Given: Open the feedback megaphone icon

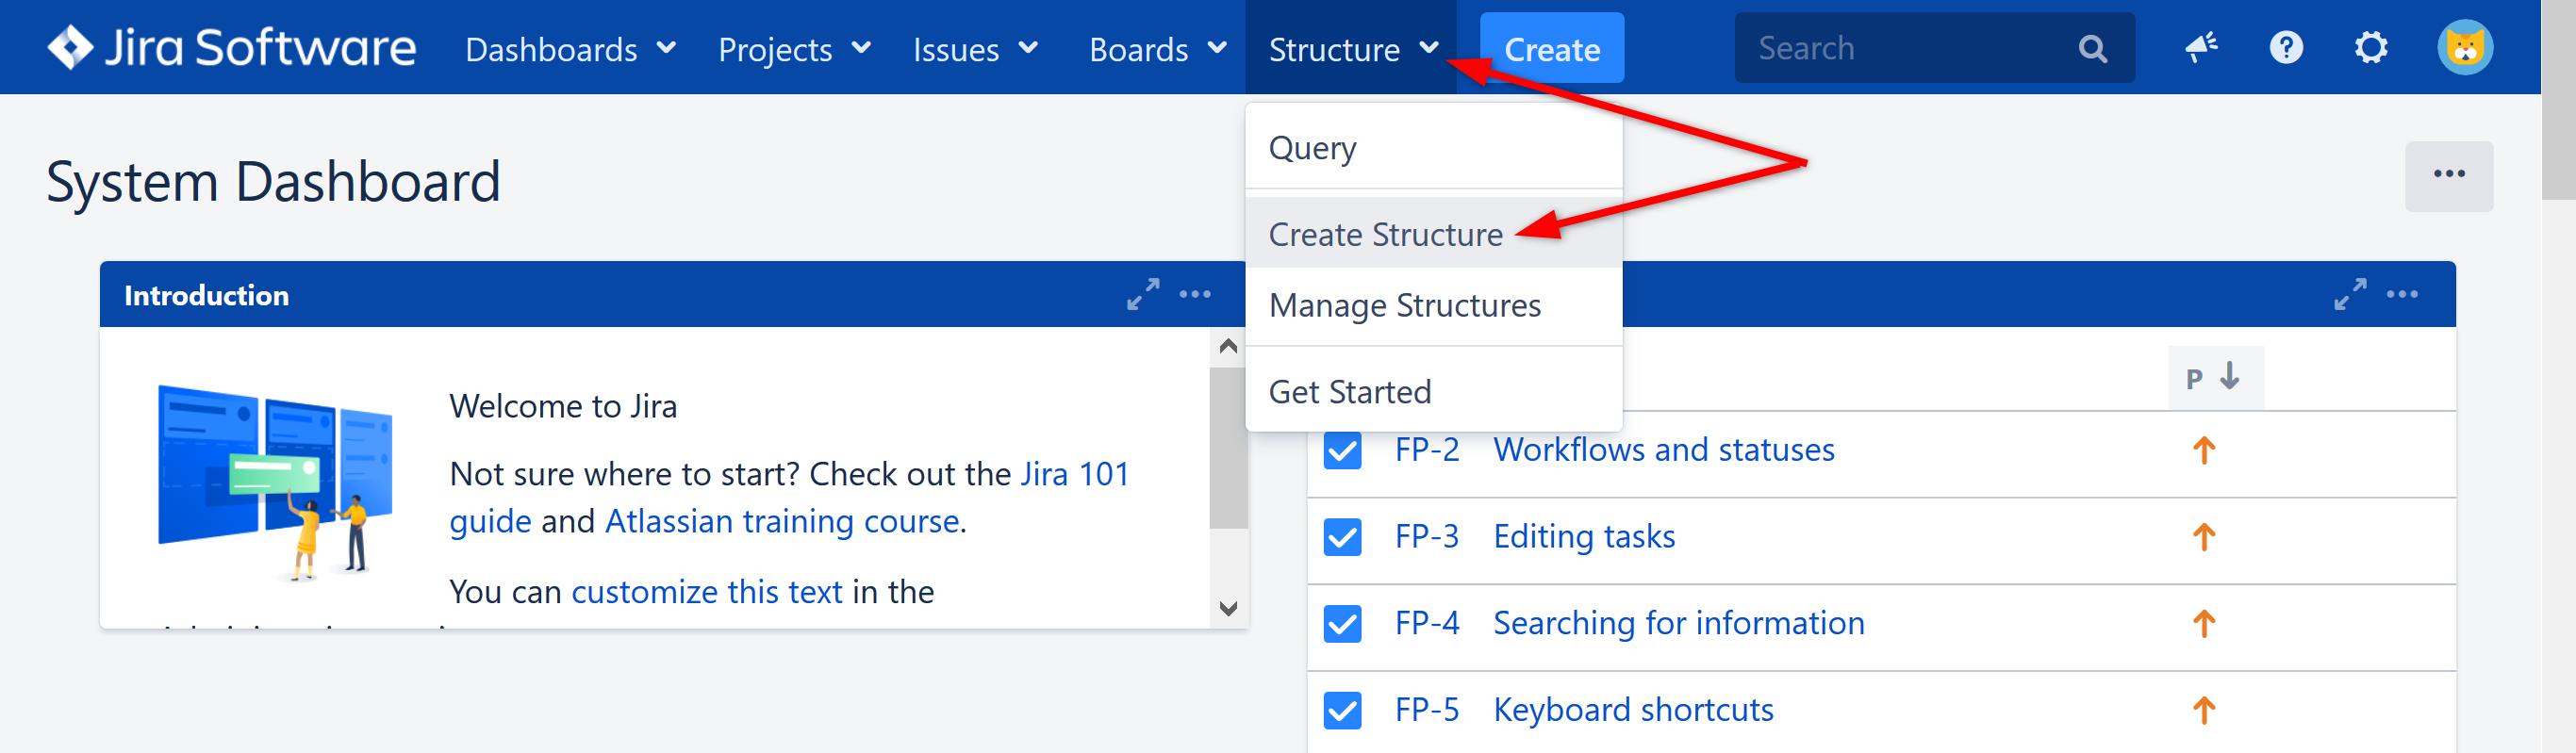Looking at the screenshot, I should click(x=2201, y=47).
